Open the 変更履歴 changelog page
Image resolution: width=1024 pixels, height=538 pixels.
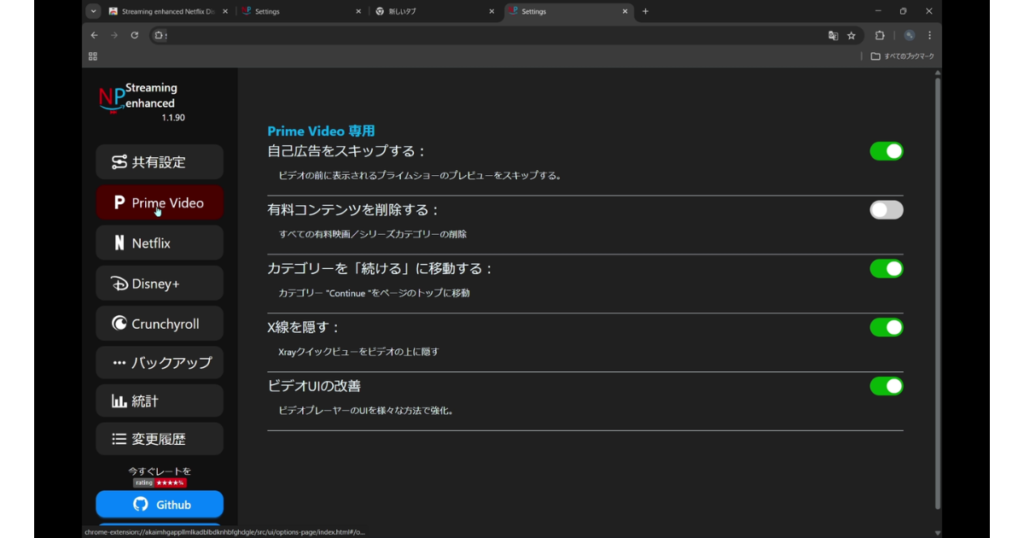pos(159,439)
